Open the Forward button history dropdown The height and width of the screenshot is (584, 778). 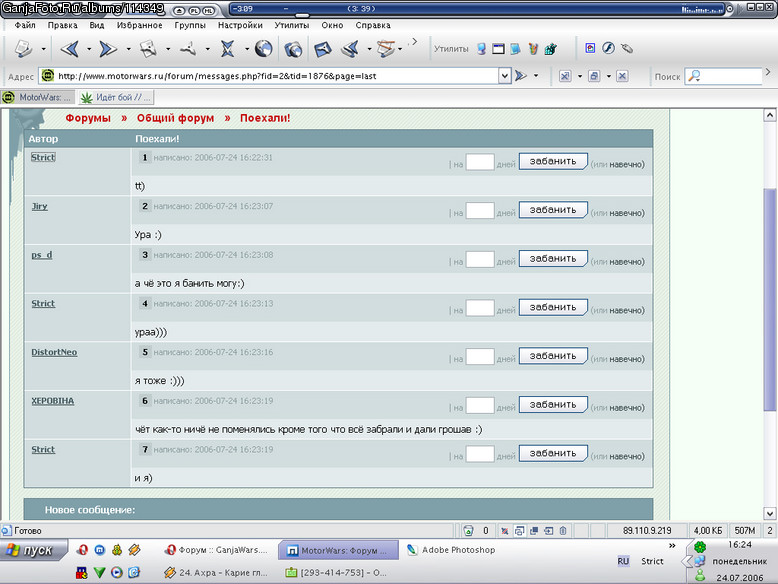128,49
